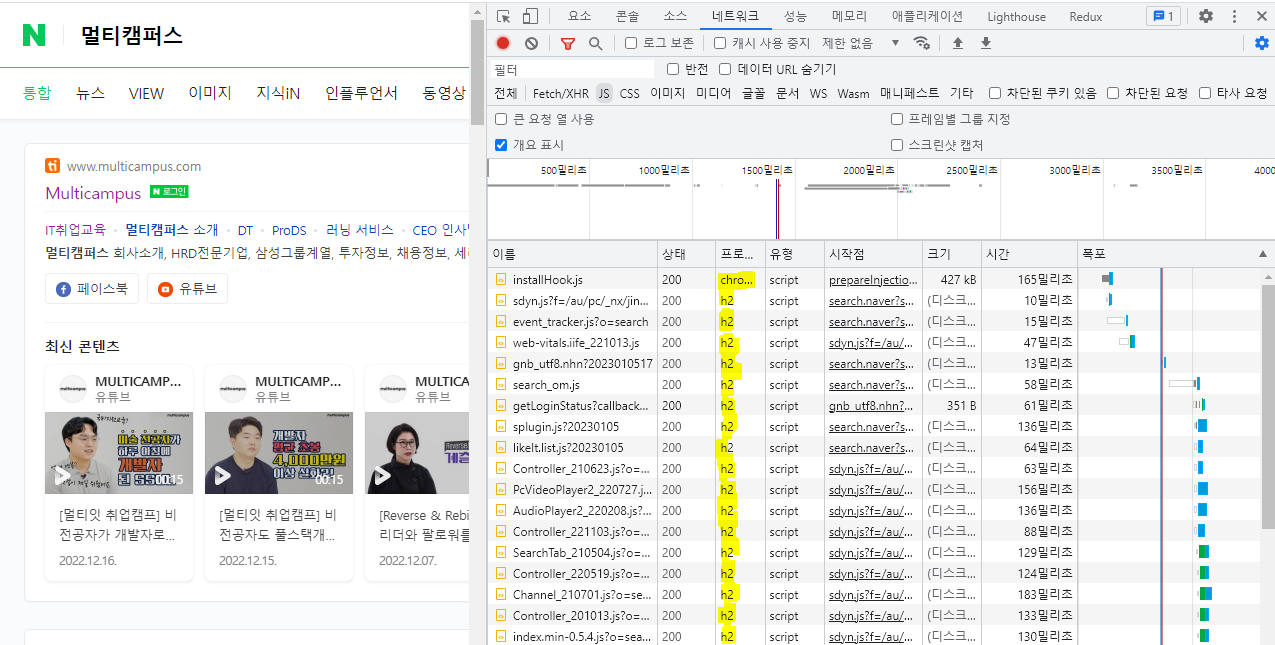Switch to 지식iN search tab
This screenshot has height=645, width=1275.
point(278,93)
